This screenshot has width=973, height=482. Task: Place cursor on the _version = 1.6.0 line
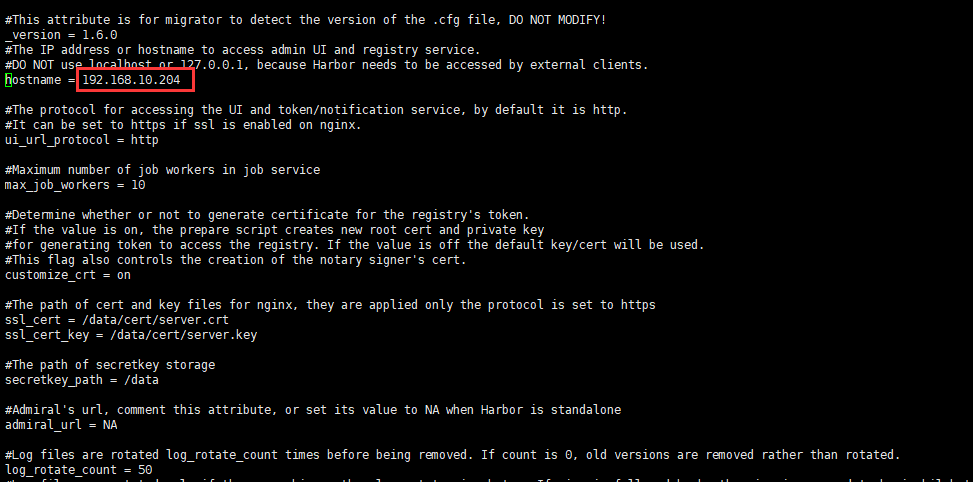tap(61, 35)
